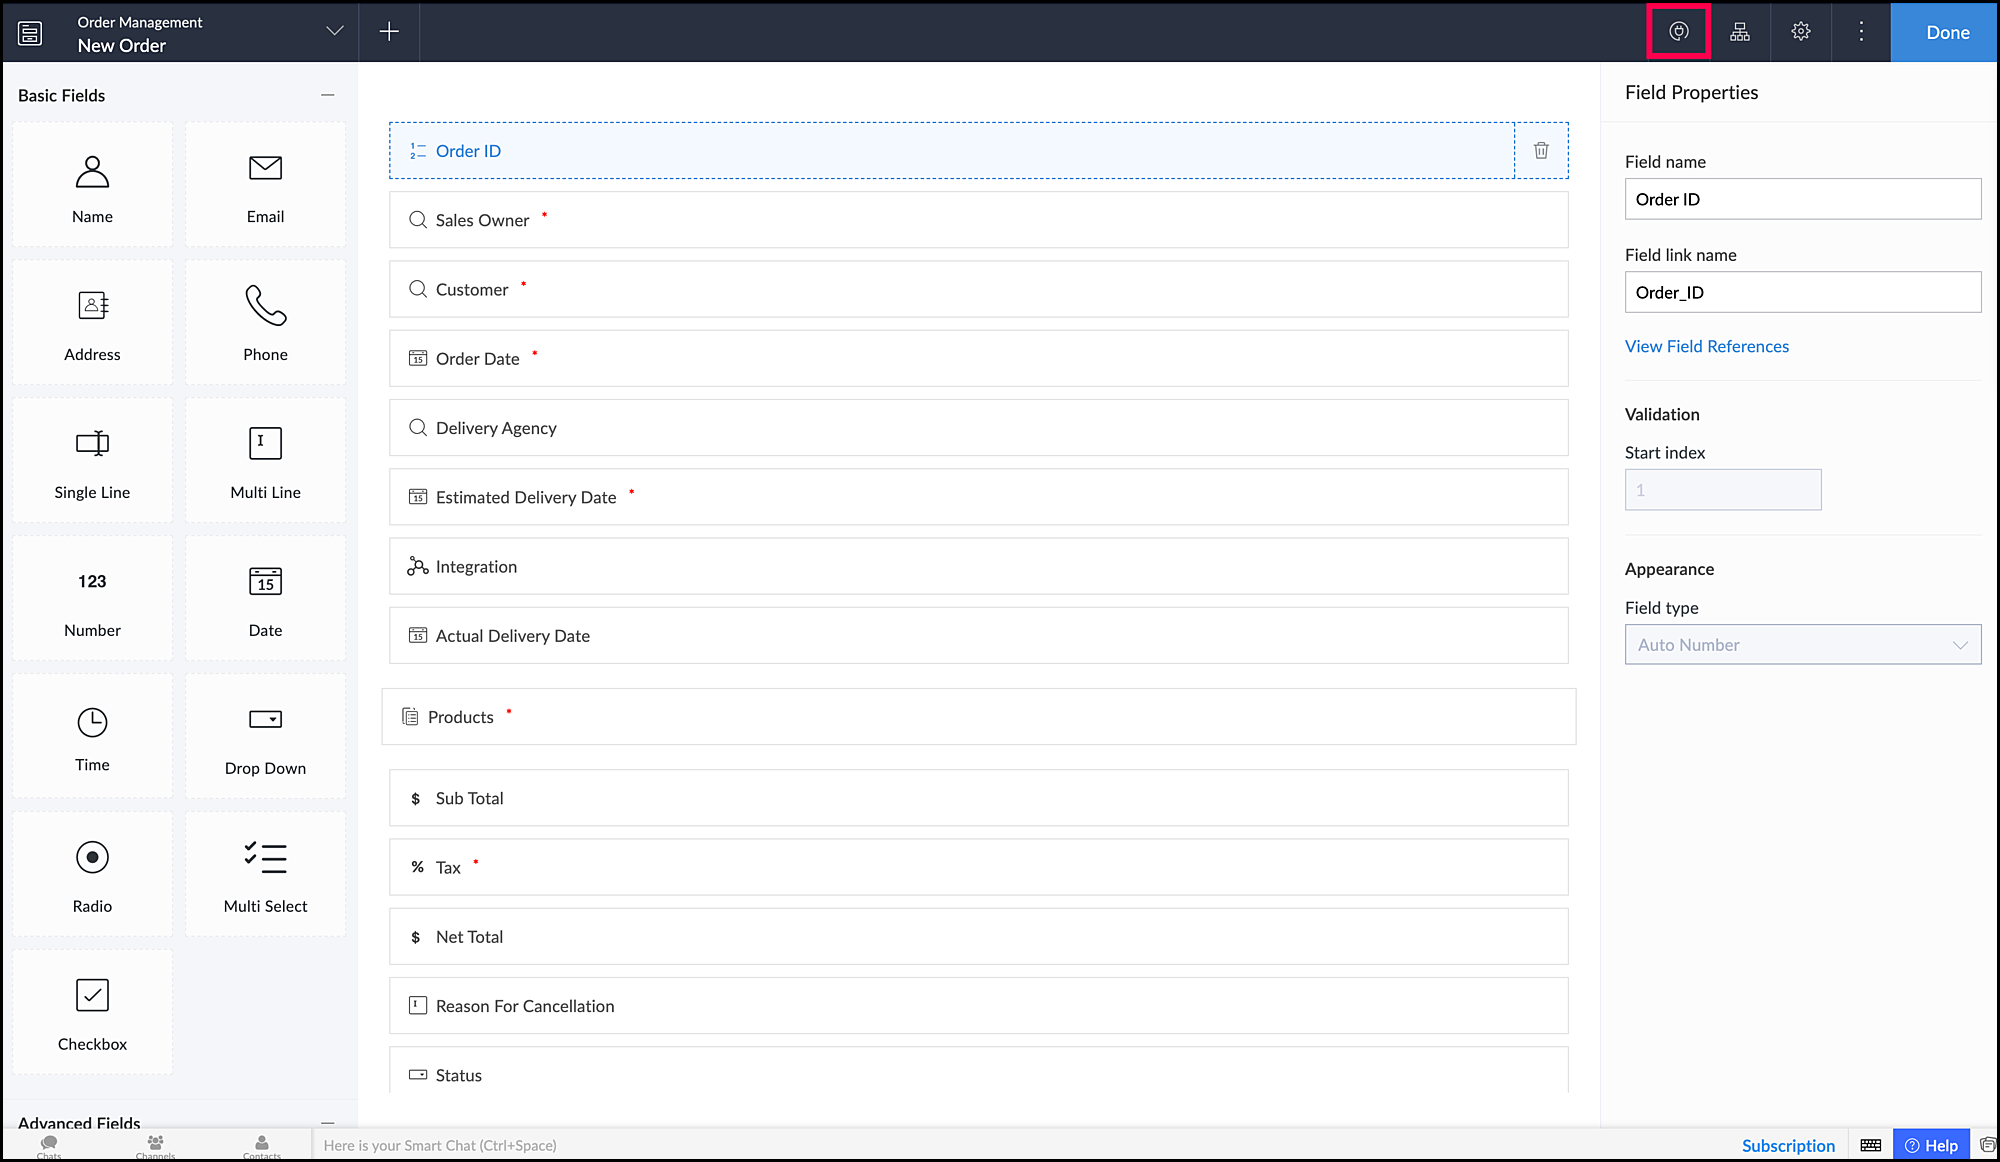Pick the Address field from Basic Fields

(92, 323)
